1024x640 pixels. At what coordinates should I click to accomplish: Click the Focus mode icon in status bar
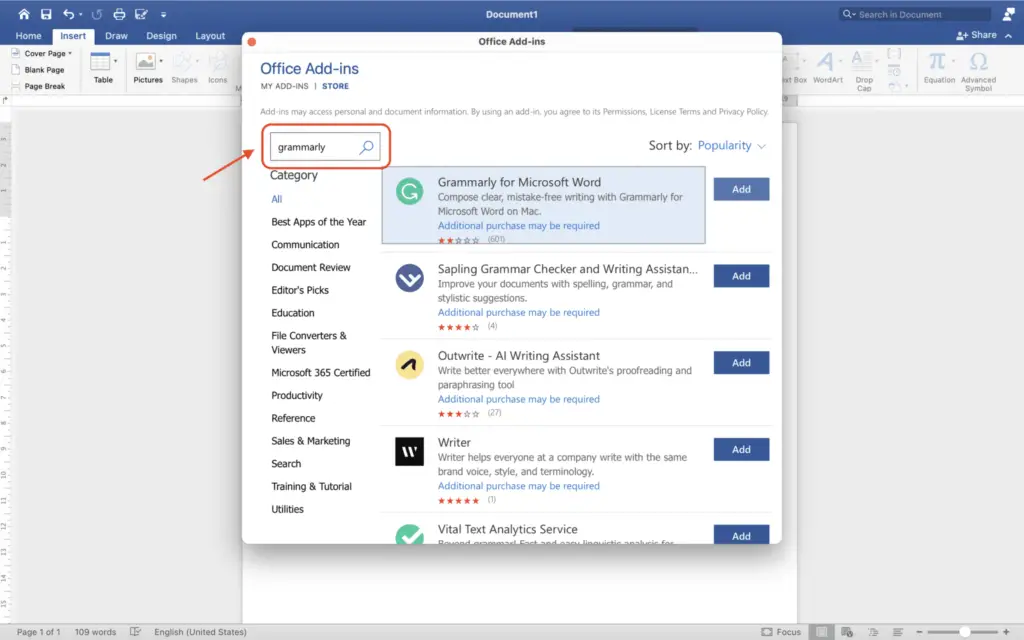pyautogui.click(x=767, y=632)
